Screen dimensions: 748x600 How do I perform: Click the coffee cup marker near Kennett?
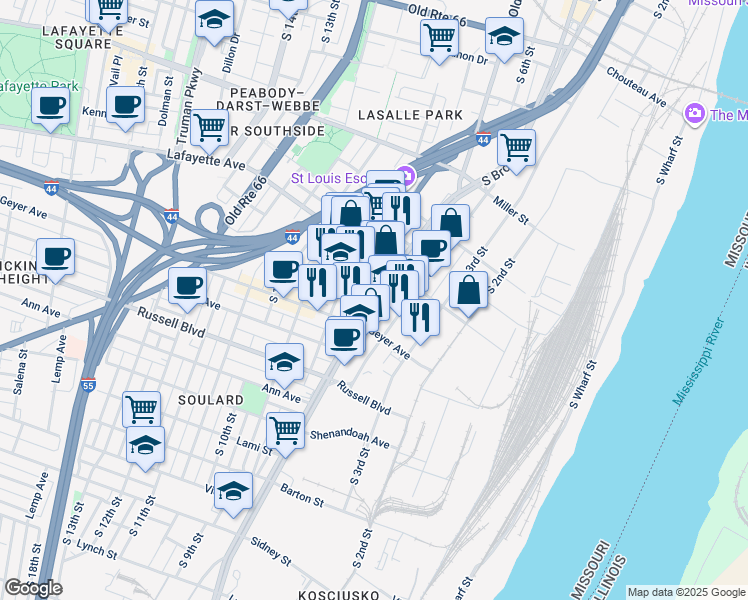pos(125,105)
